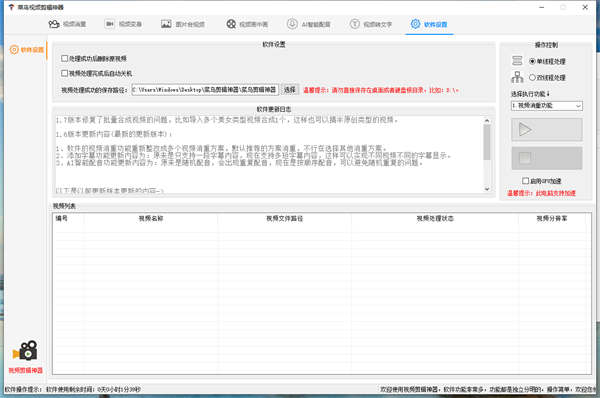Viewport: 600px width, 398px height.
Task: Click the 选择执行功能 label
Action: click(530, 94)
